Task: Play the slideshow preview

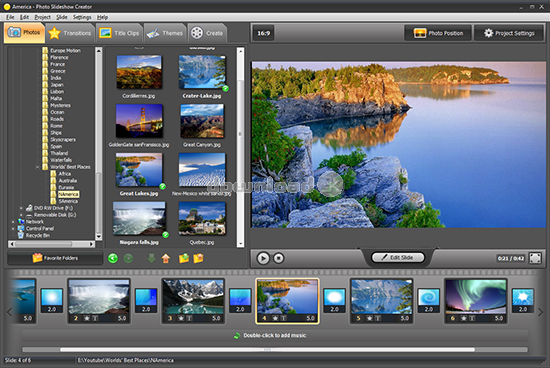Action: coord(263,259)
